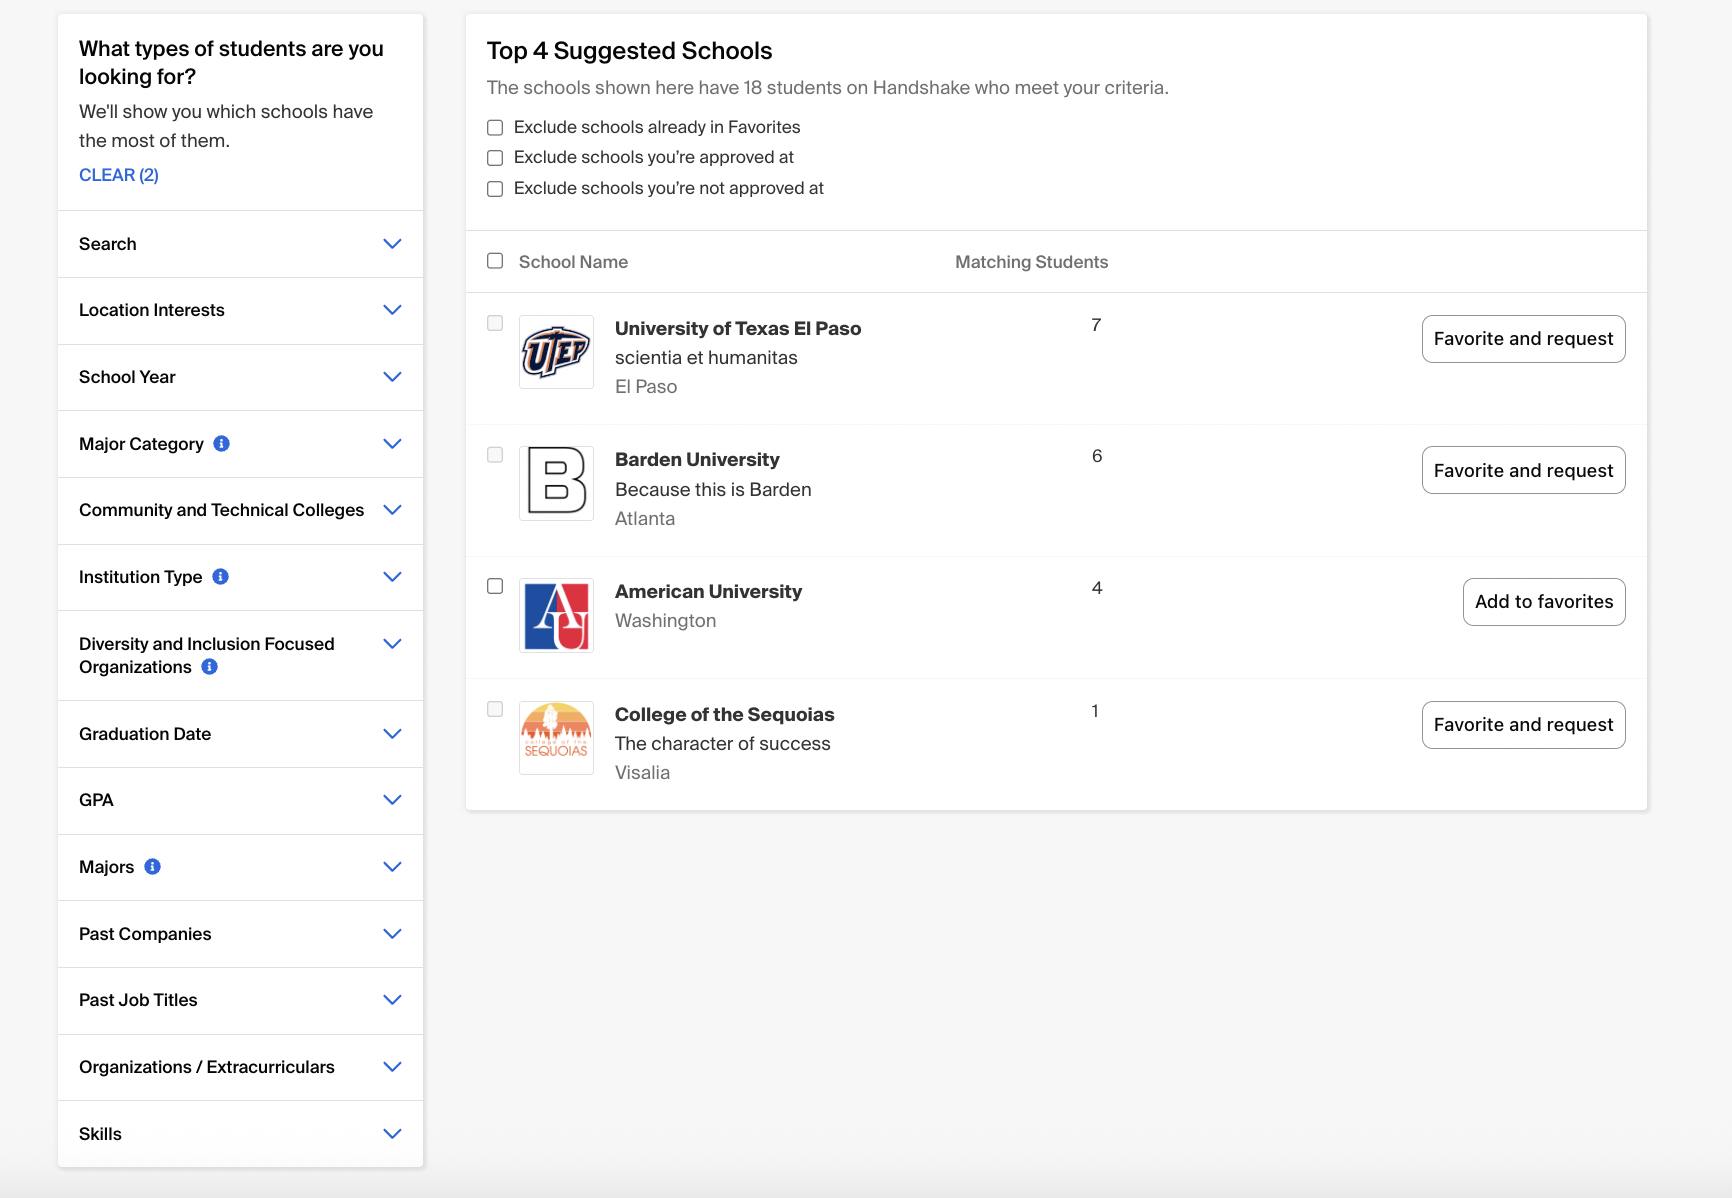Select the University of Texas El Paso checkbox
This screenshot has height=1198, width=1732.
tap(495, 323)
